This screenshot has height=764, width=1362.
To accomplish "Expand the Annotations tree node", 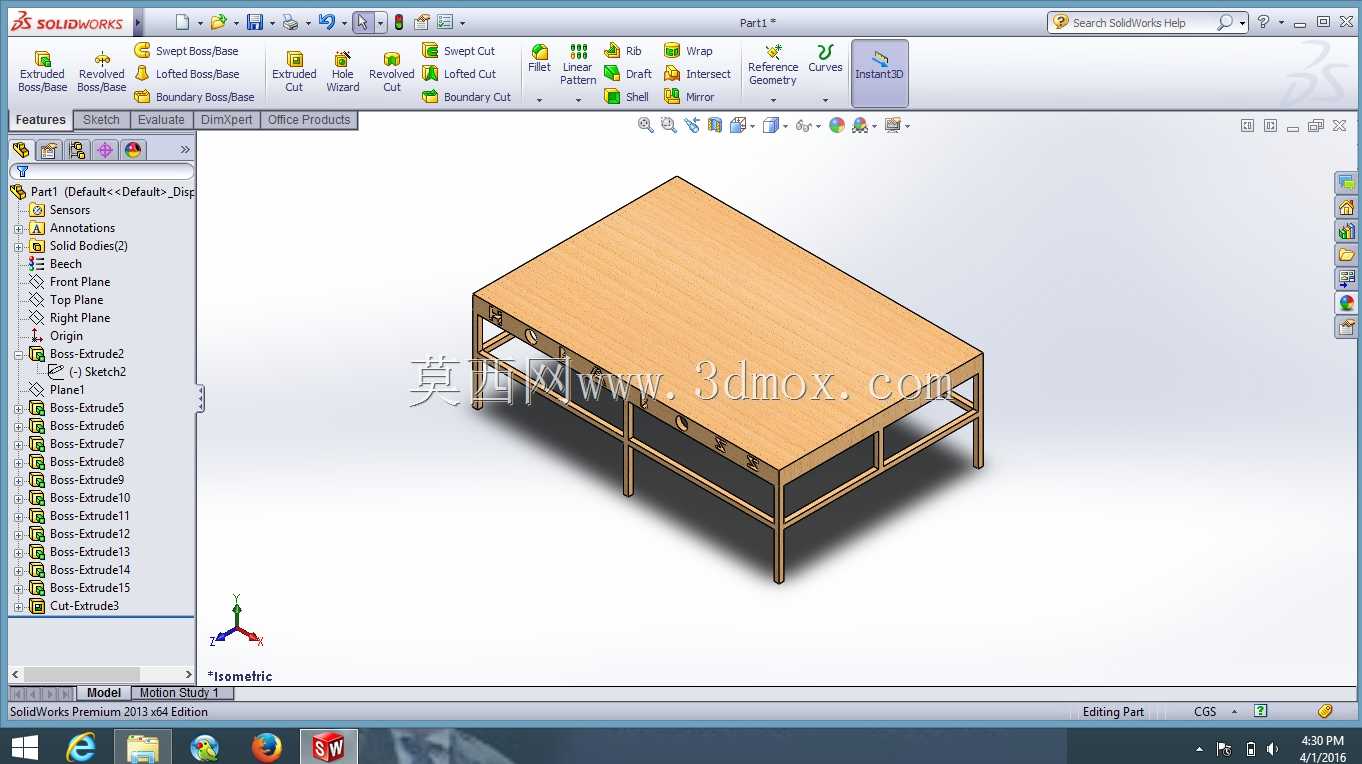I will click(18, 228).
